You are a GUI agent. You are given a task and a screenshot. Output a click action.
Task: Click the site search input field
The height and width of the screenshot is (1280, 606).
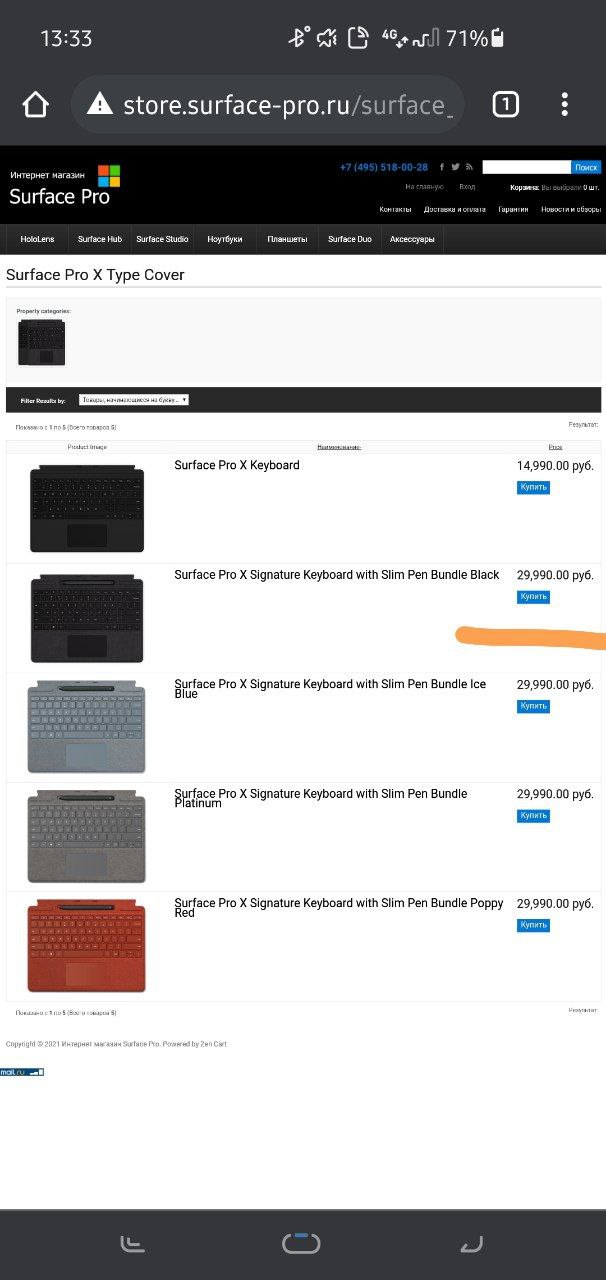[526, 168]
